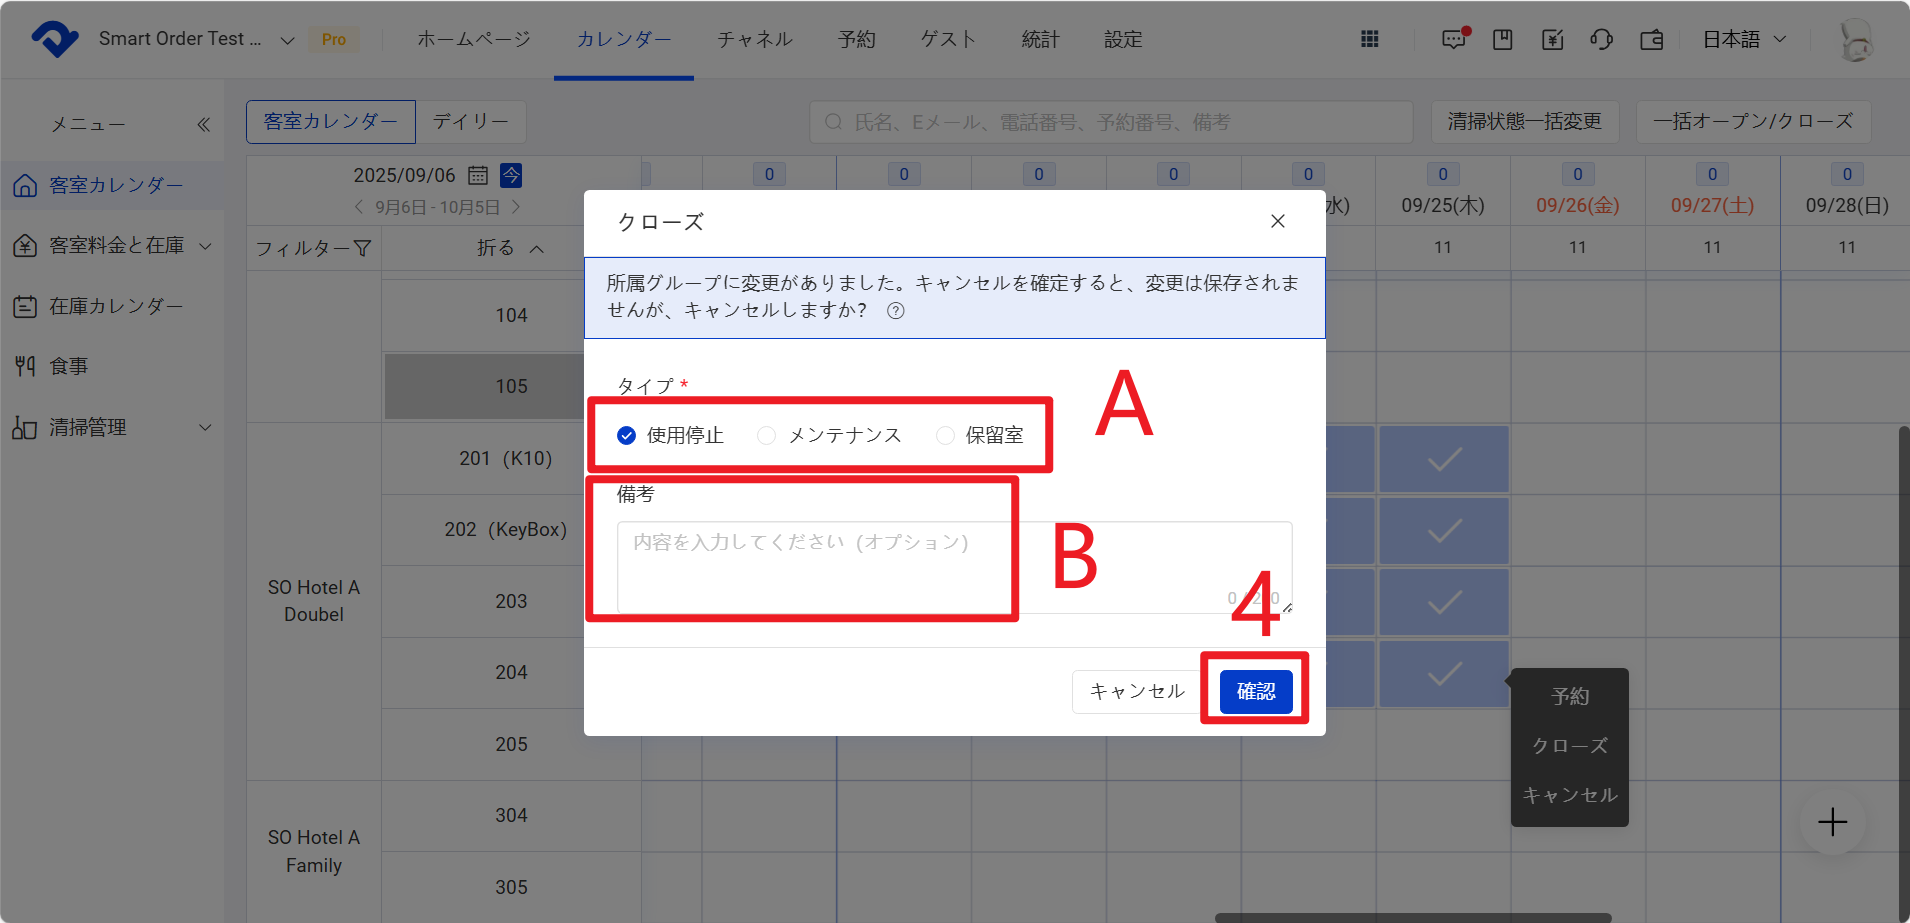Open the 日本語 language dropdown

[1744, 39]
